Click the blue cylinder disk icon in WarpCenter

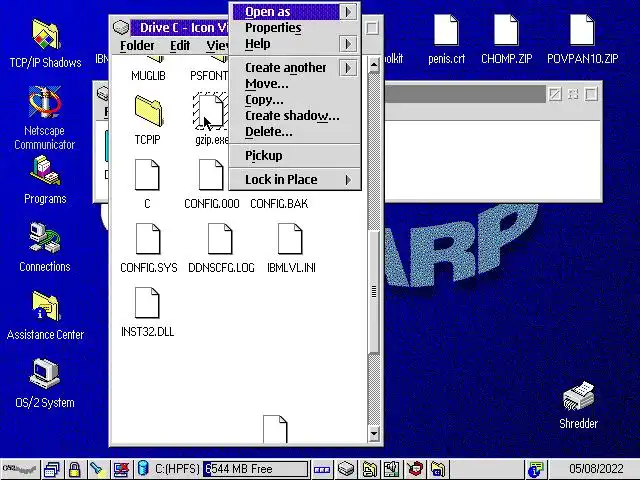click(x=143, y=468)
